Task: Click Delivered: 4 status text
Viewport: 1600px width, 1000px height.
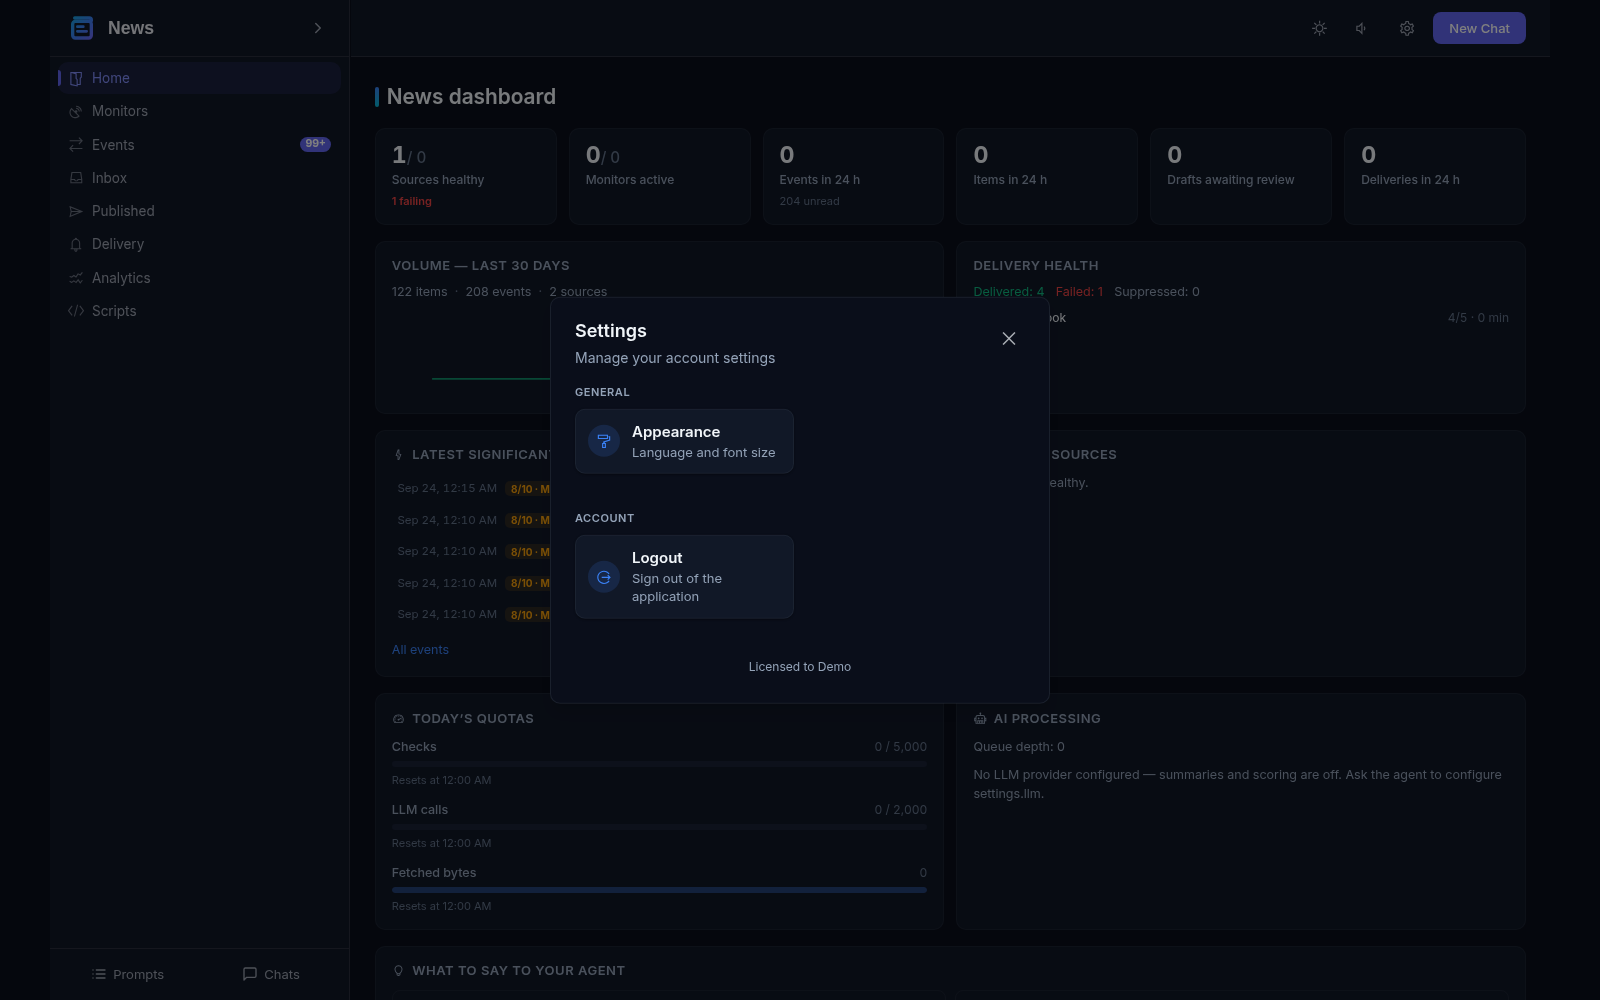Action: point(1009,292)
